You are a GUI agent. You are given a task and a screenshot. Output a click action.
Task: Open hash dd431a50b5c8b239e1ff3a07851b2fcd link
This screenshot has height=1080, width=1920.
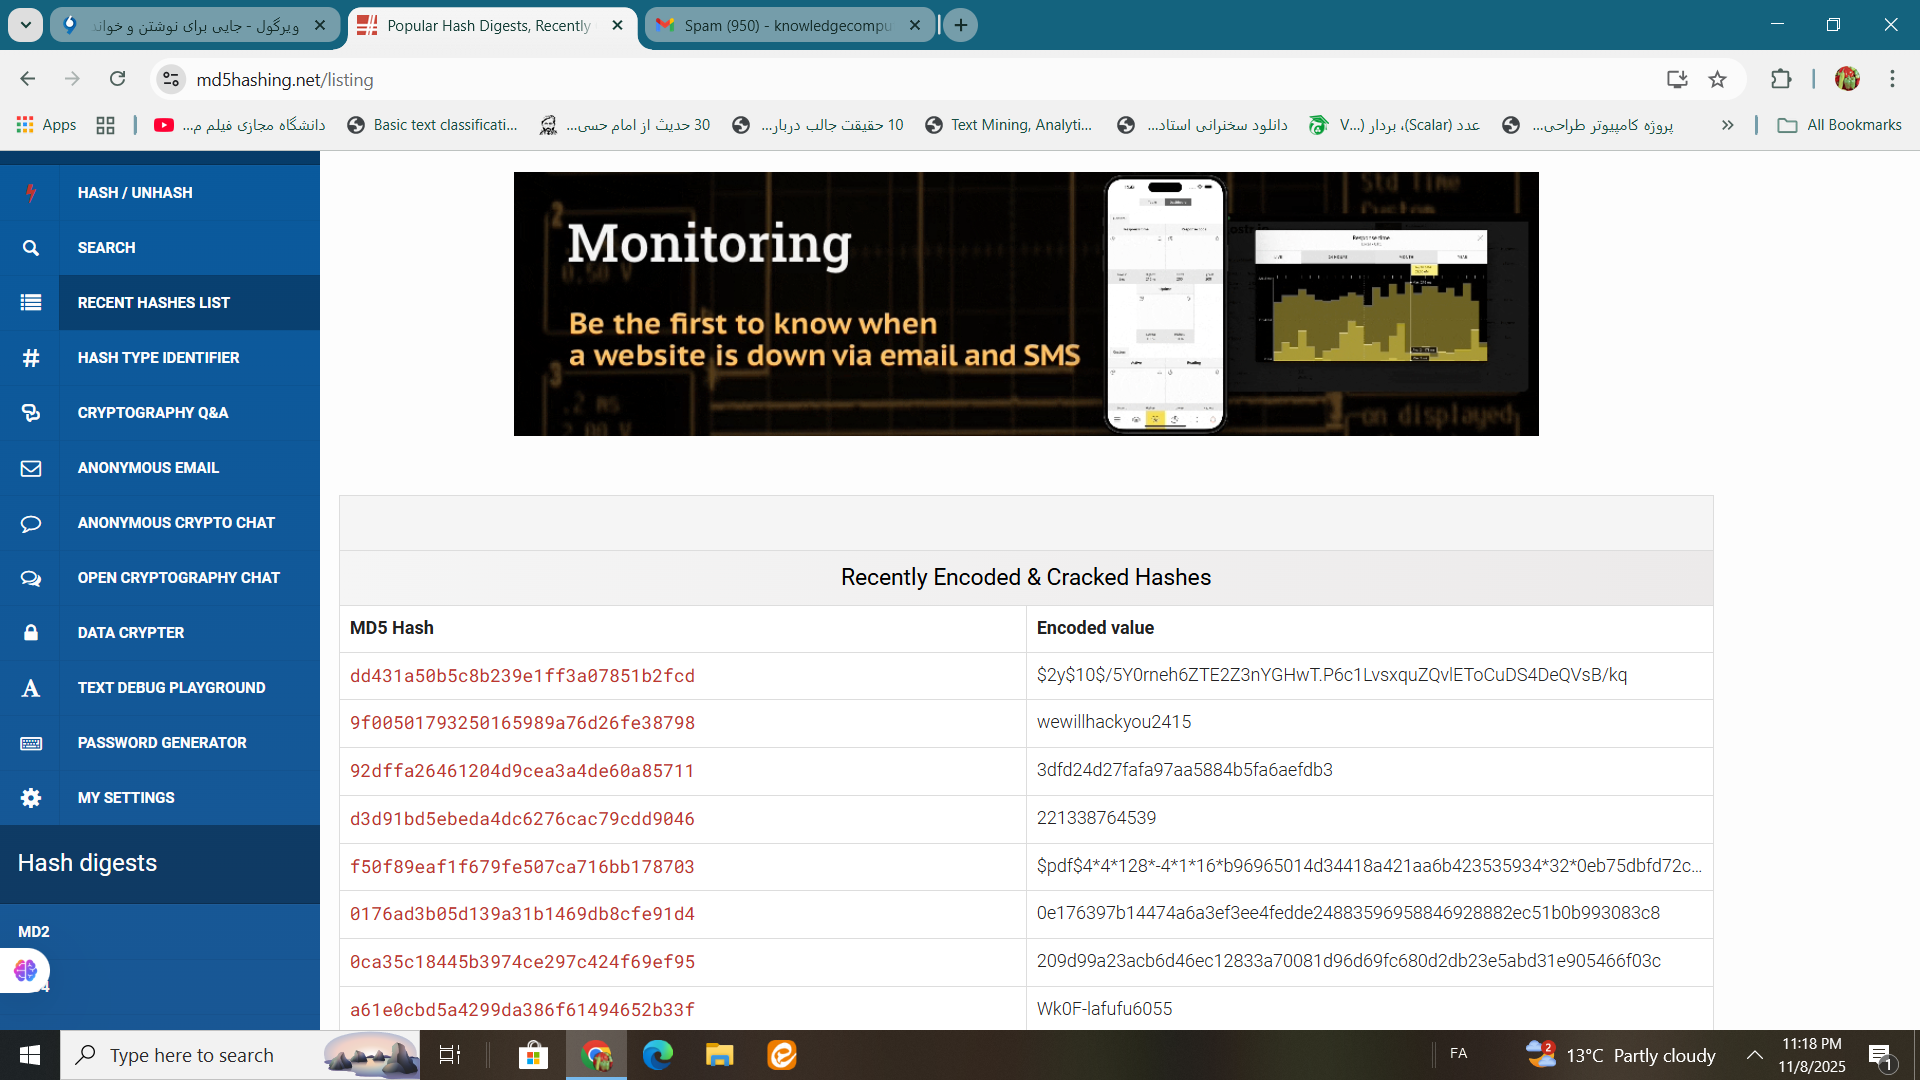coord(522,676)
